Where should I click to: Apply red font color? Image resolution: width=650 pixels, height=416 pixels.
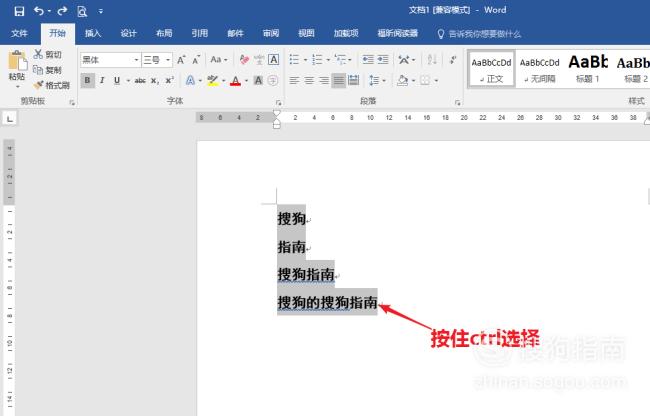click(235, 80)
